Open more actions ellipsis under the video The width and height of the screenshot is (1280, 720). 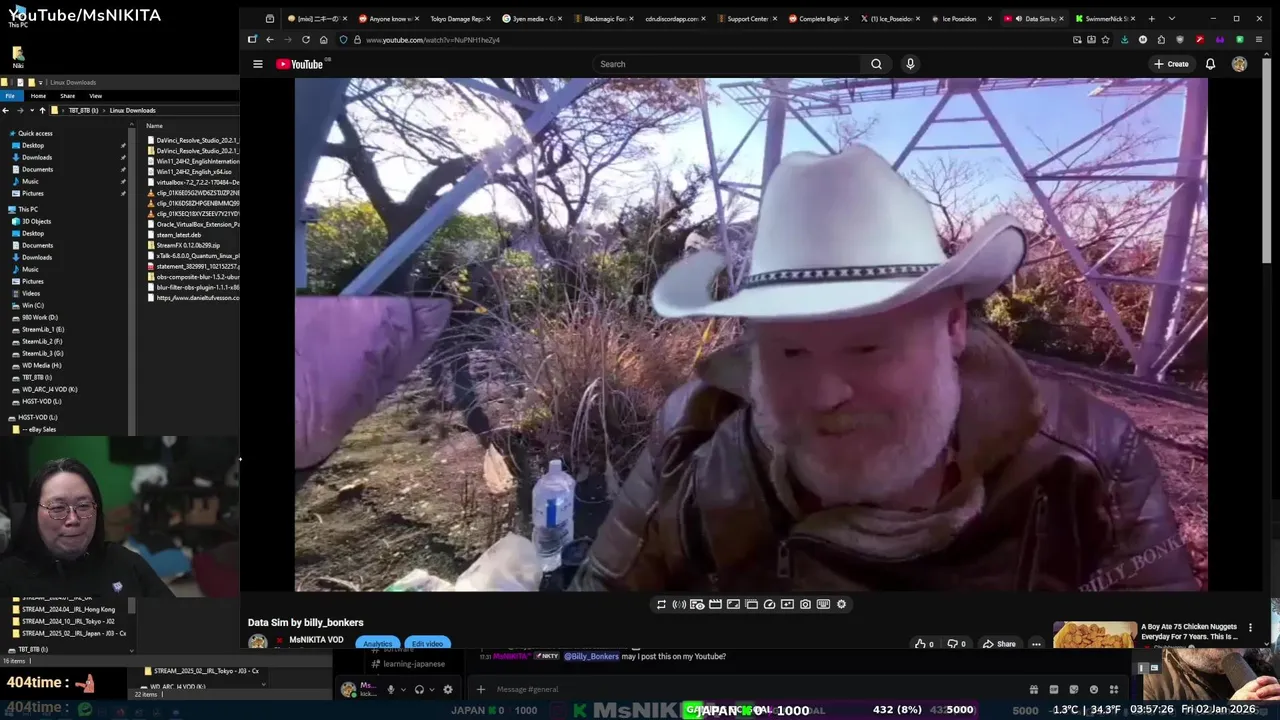point(1036,644)
